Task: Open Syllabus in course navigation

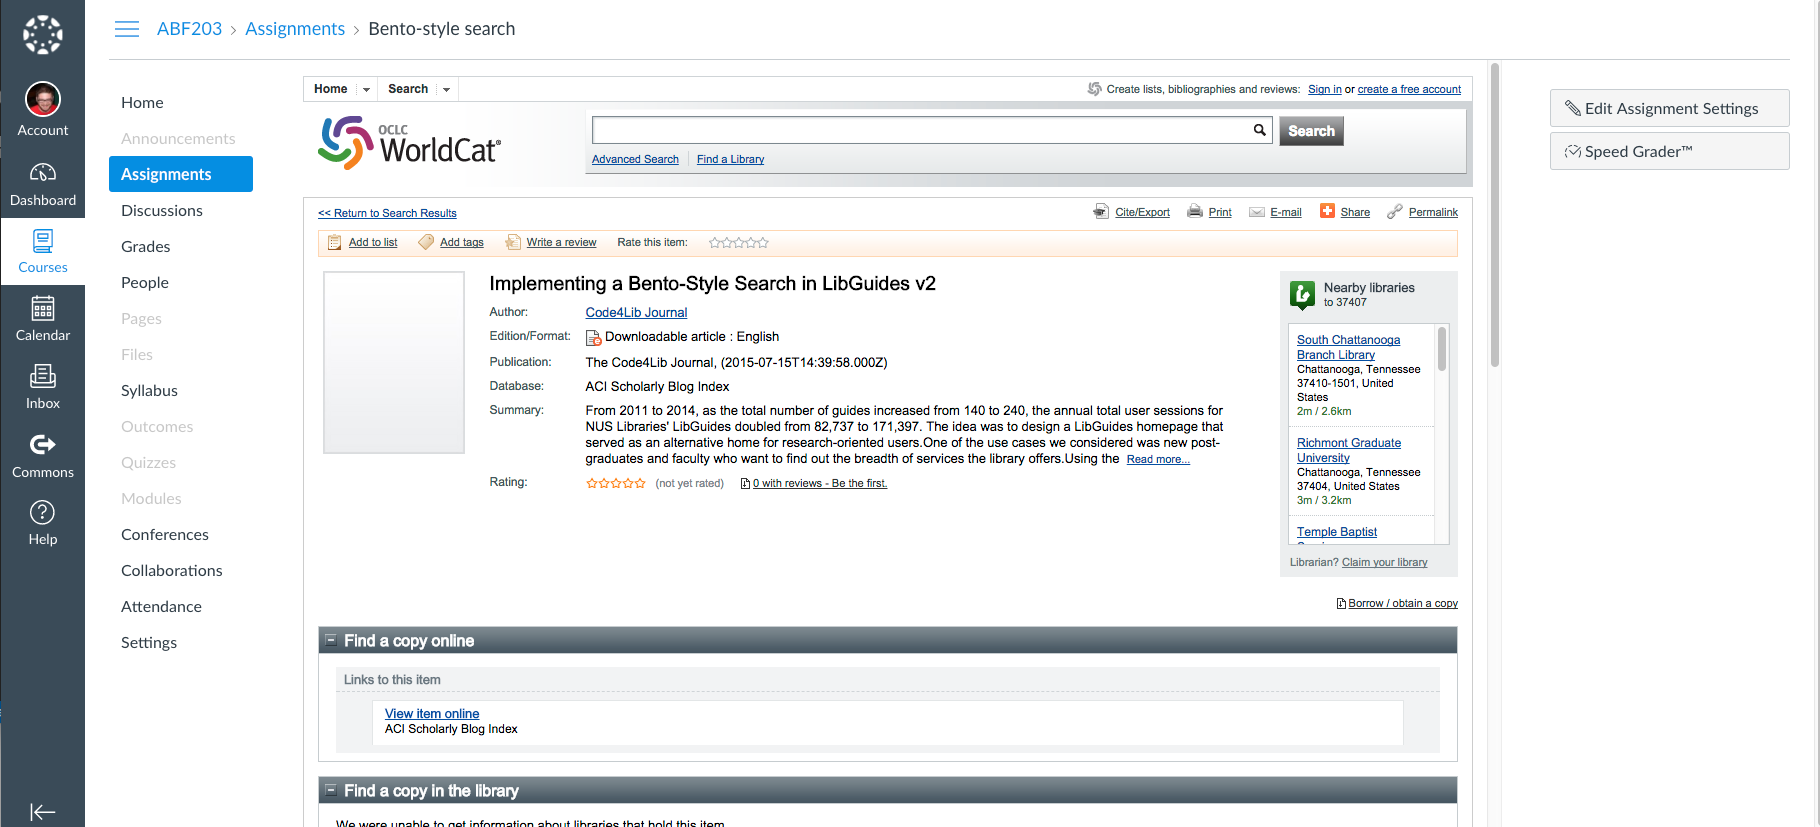Action: click(x=149, y=390)
